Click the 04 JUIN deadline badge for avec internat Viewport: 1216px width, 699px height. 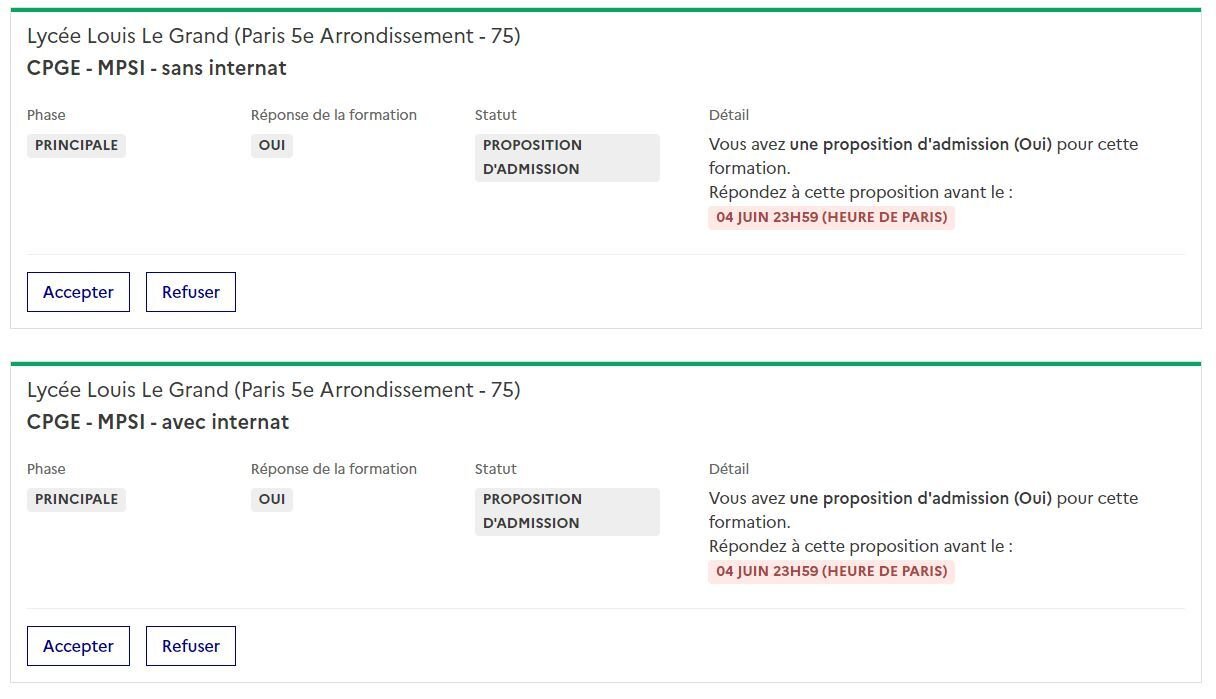pyautogui.click(x=831, y=571)
